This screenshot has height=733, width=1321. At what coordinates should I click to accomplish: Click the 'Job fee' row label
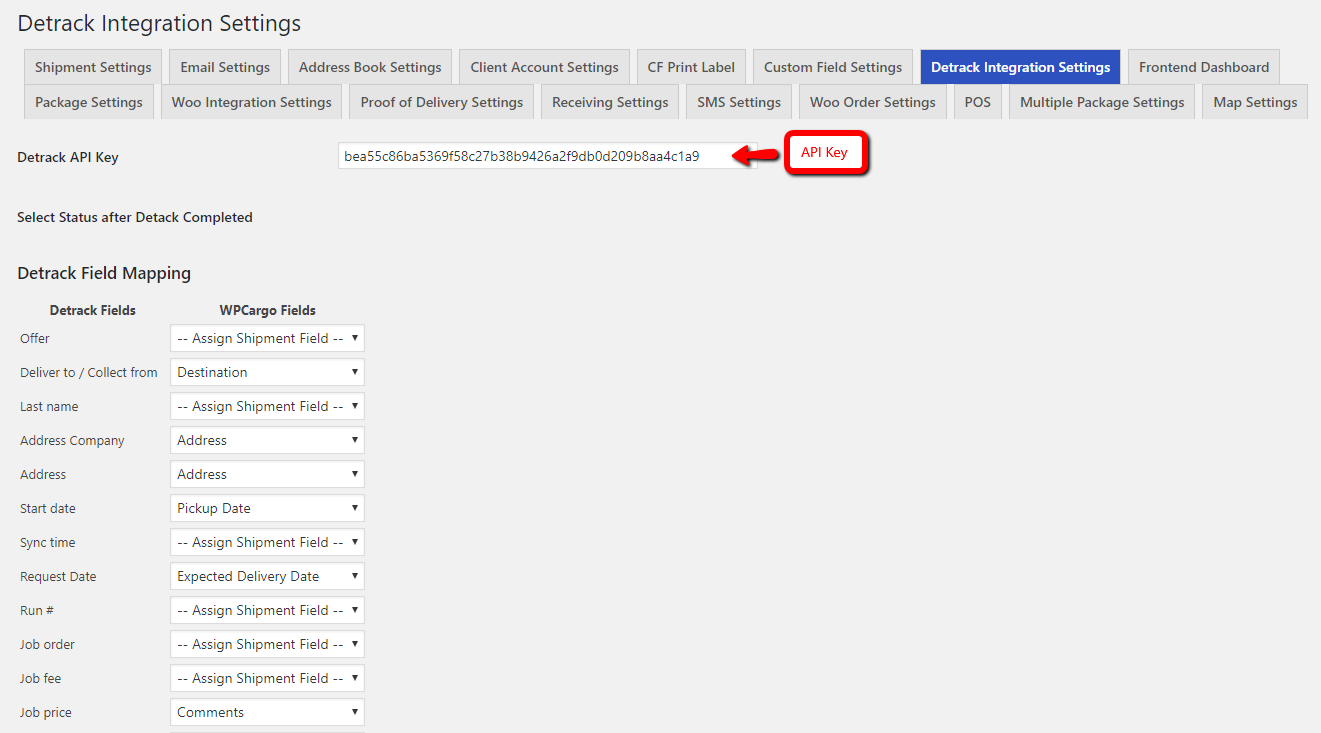[x=40, y=678]
